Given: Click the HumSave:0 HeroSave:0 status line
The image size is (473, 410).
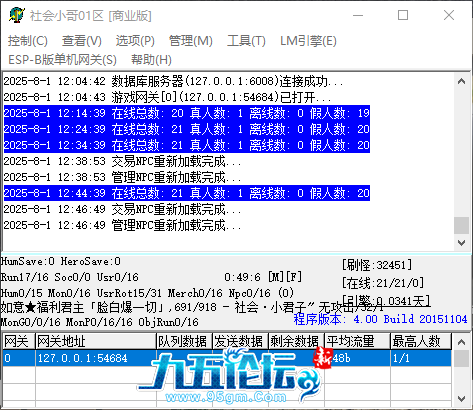Looking at the screenshot, I should click(60, 261).
